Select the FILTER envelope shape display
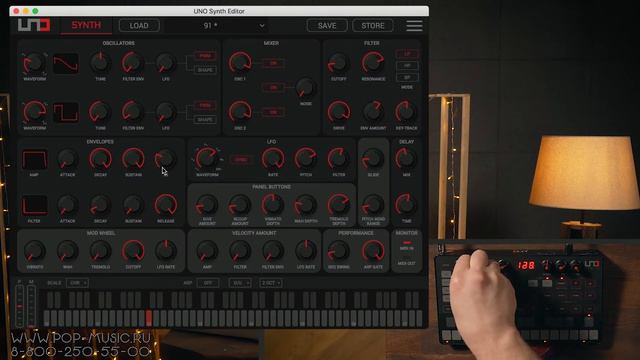The width and height of the screenshot is (640, 360). pyautogui.click(x=34, y=205)
